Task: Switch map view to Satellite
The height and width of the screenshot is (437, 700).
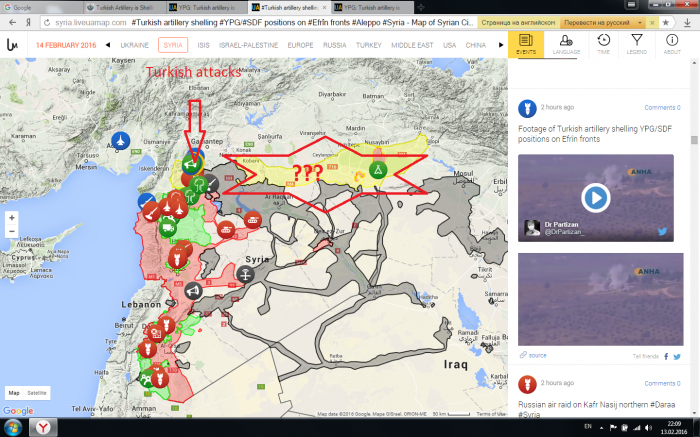Action: [37, 393]
